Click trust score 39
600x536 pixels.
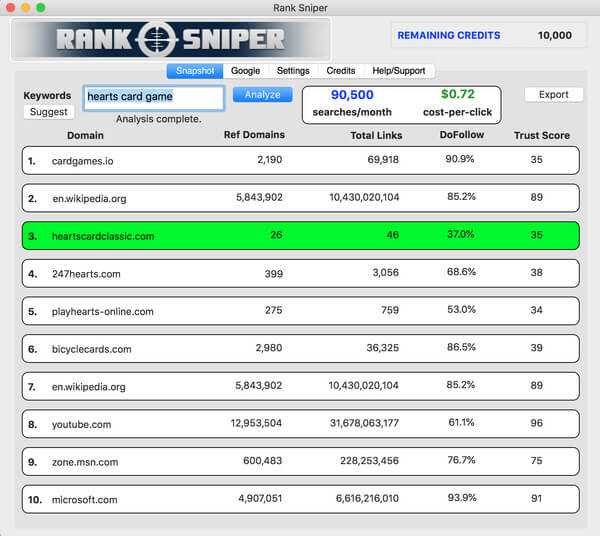click(x=536, y=348)
